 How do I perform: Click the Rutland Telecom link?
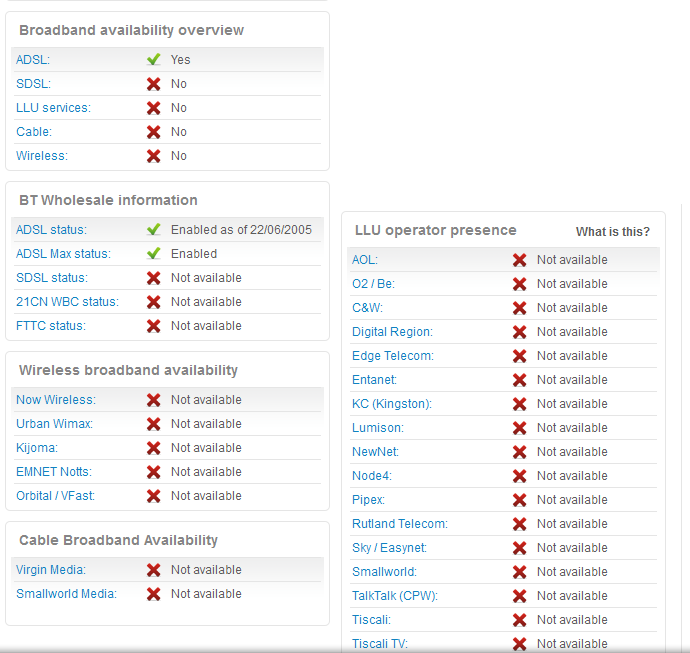(400, 524)
